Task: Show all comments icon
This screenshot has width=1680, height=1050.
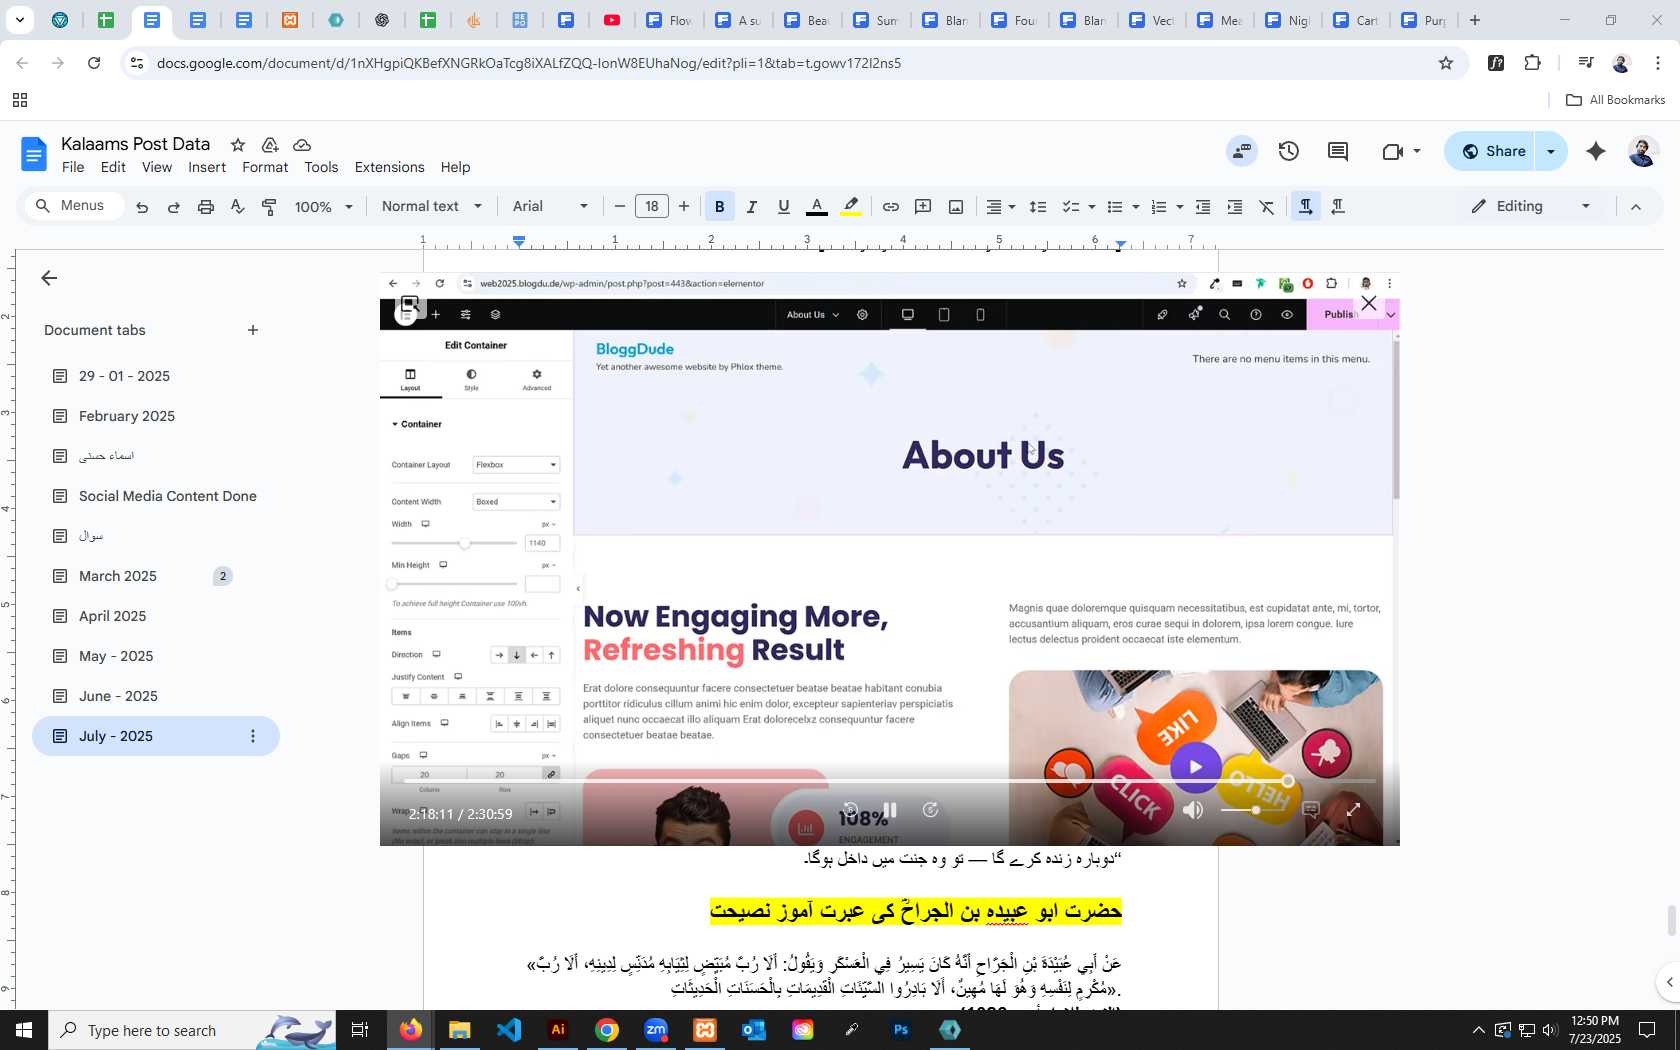Action: pos(1338,151)
